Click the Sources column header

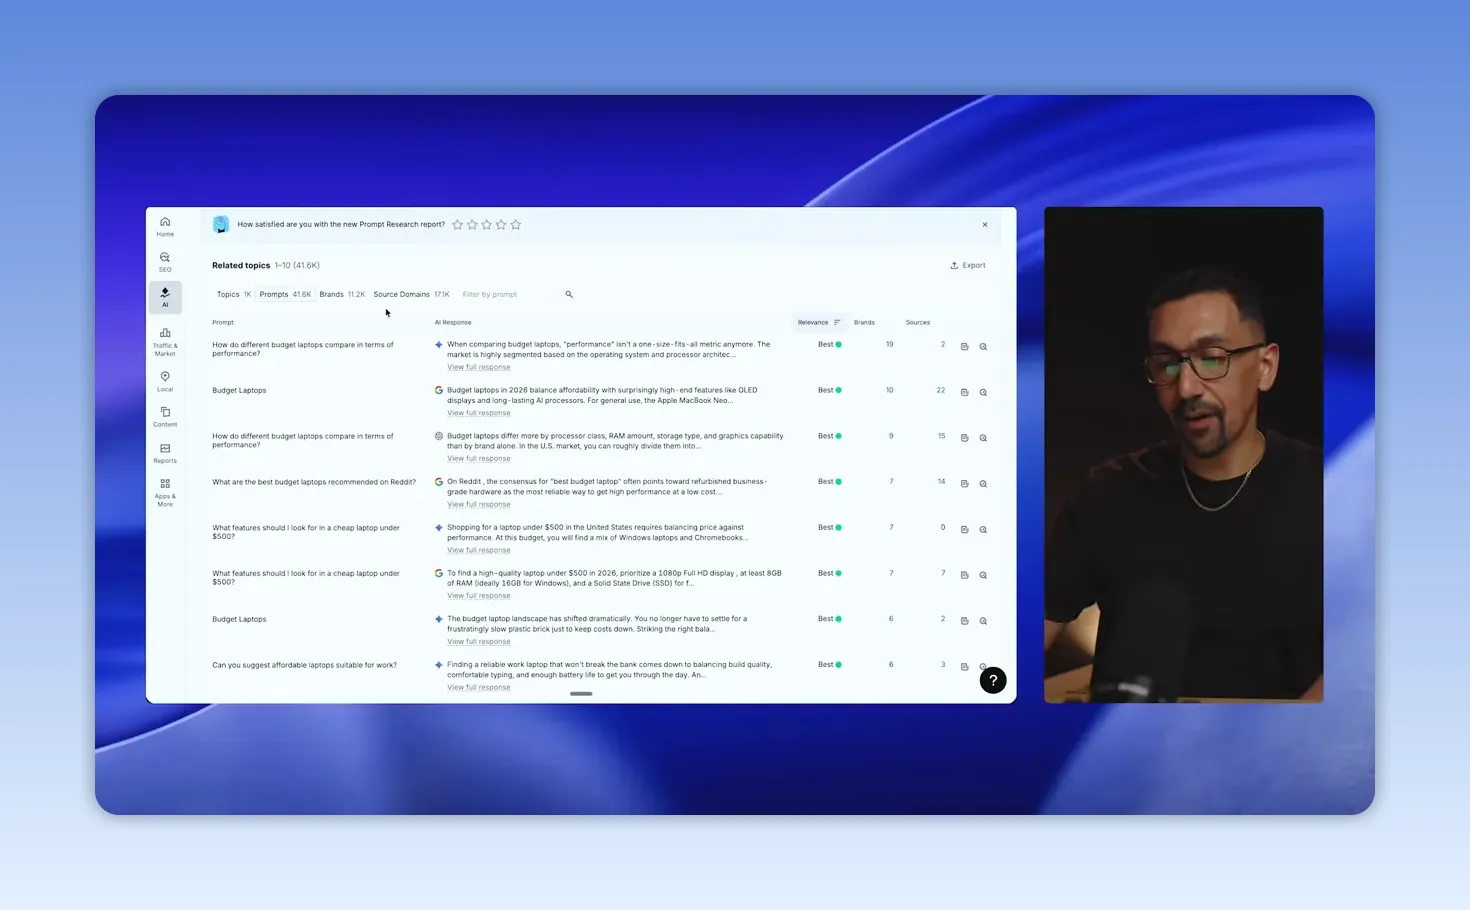point(918,322)
